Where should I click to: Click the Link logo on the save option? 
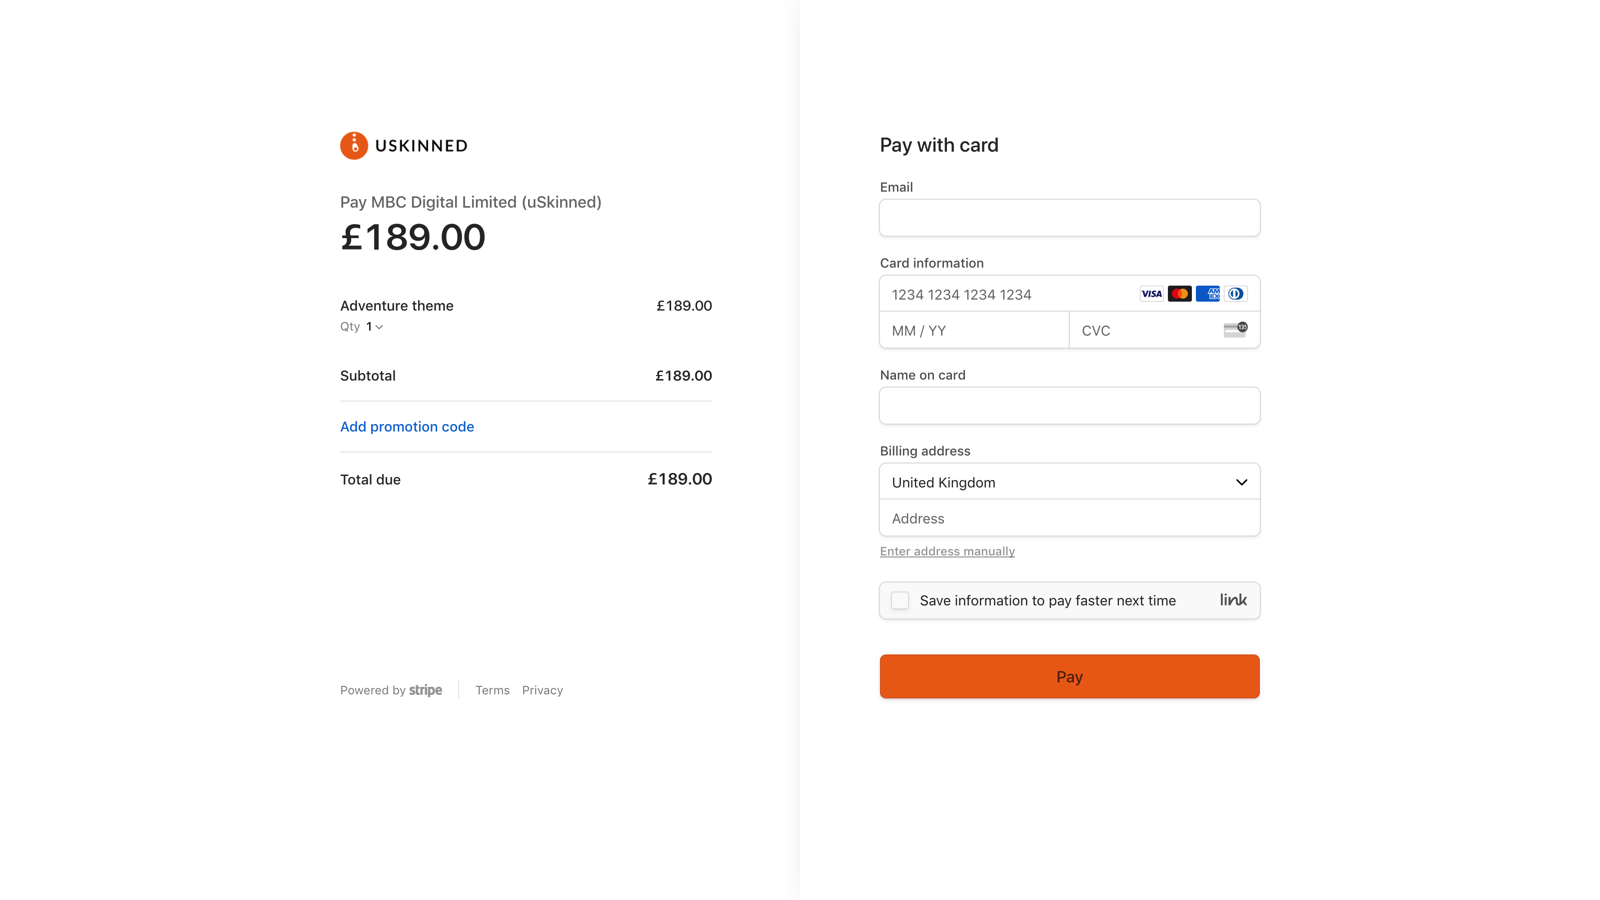coord(1232,600)
